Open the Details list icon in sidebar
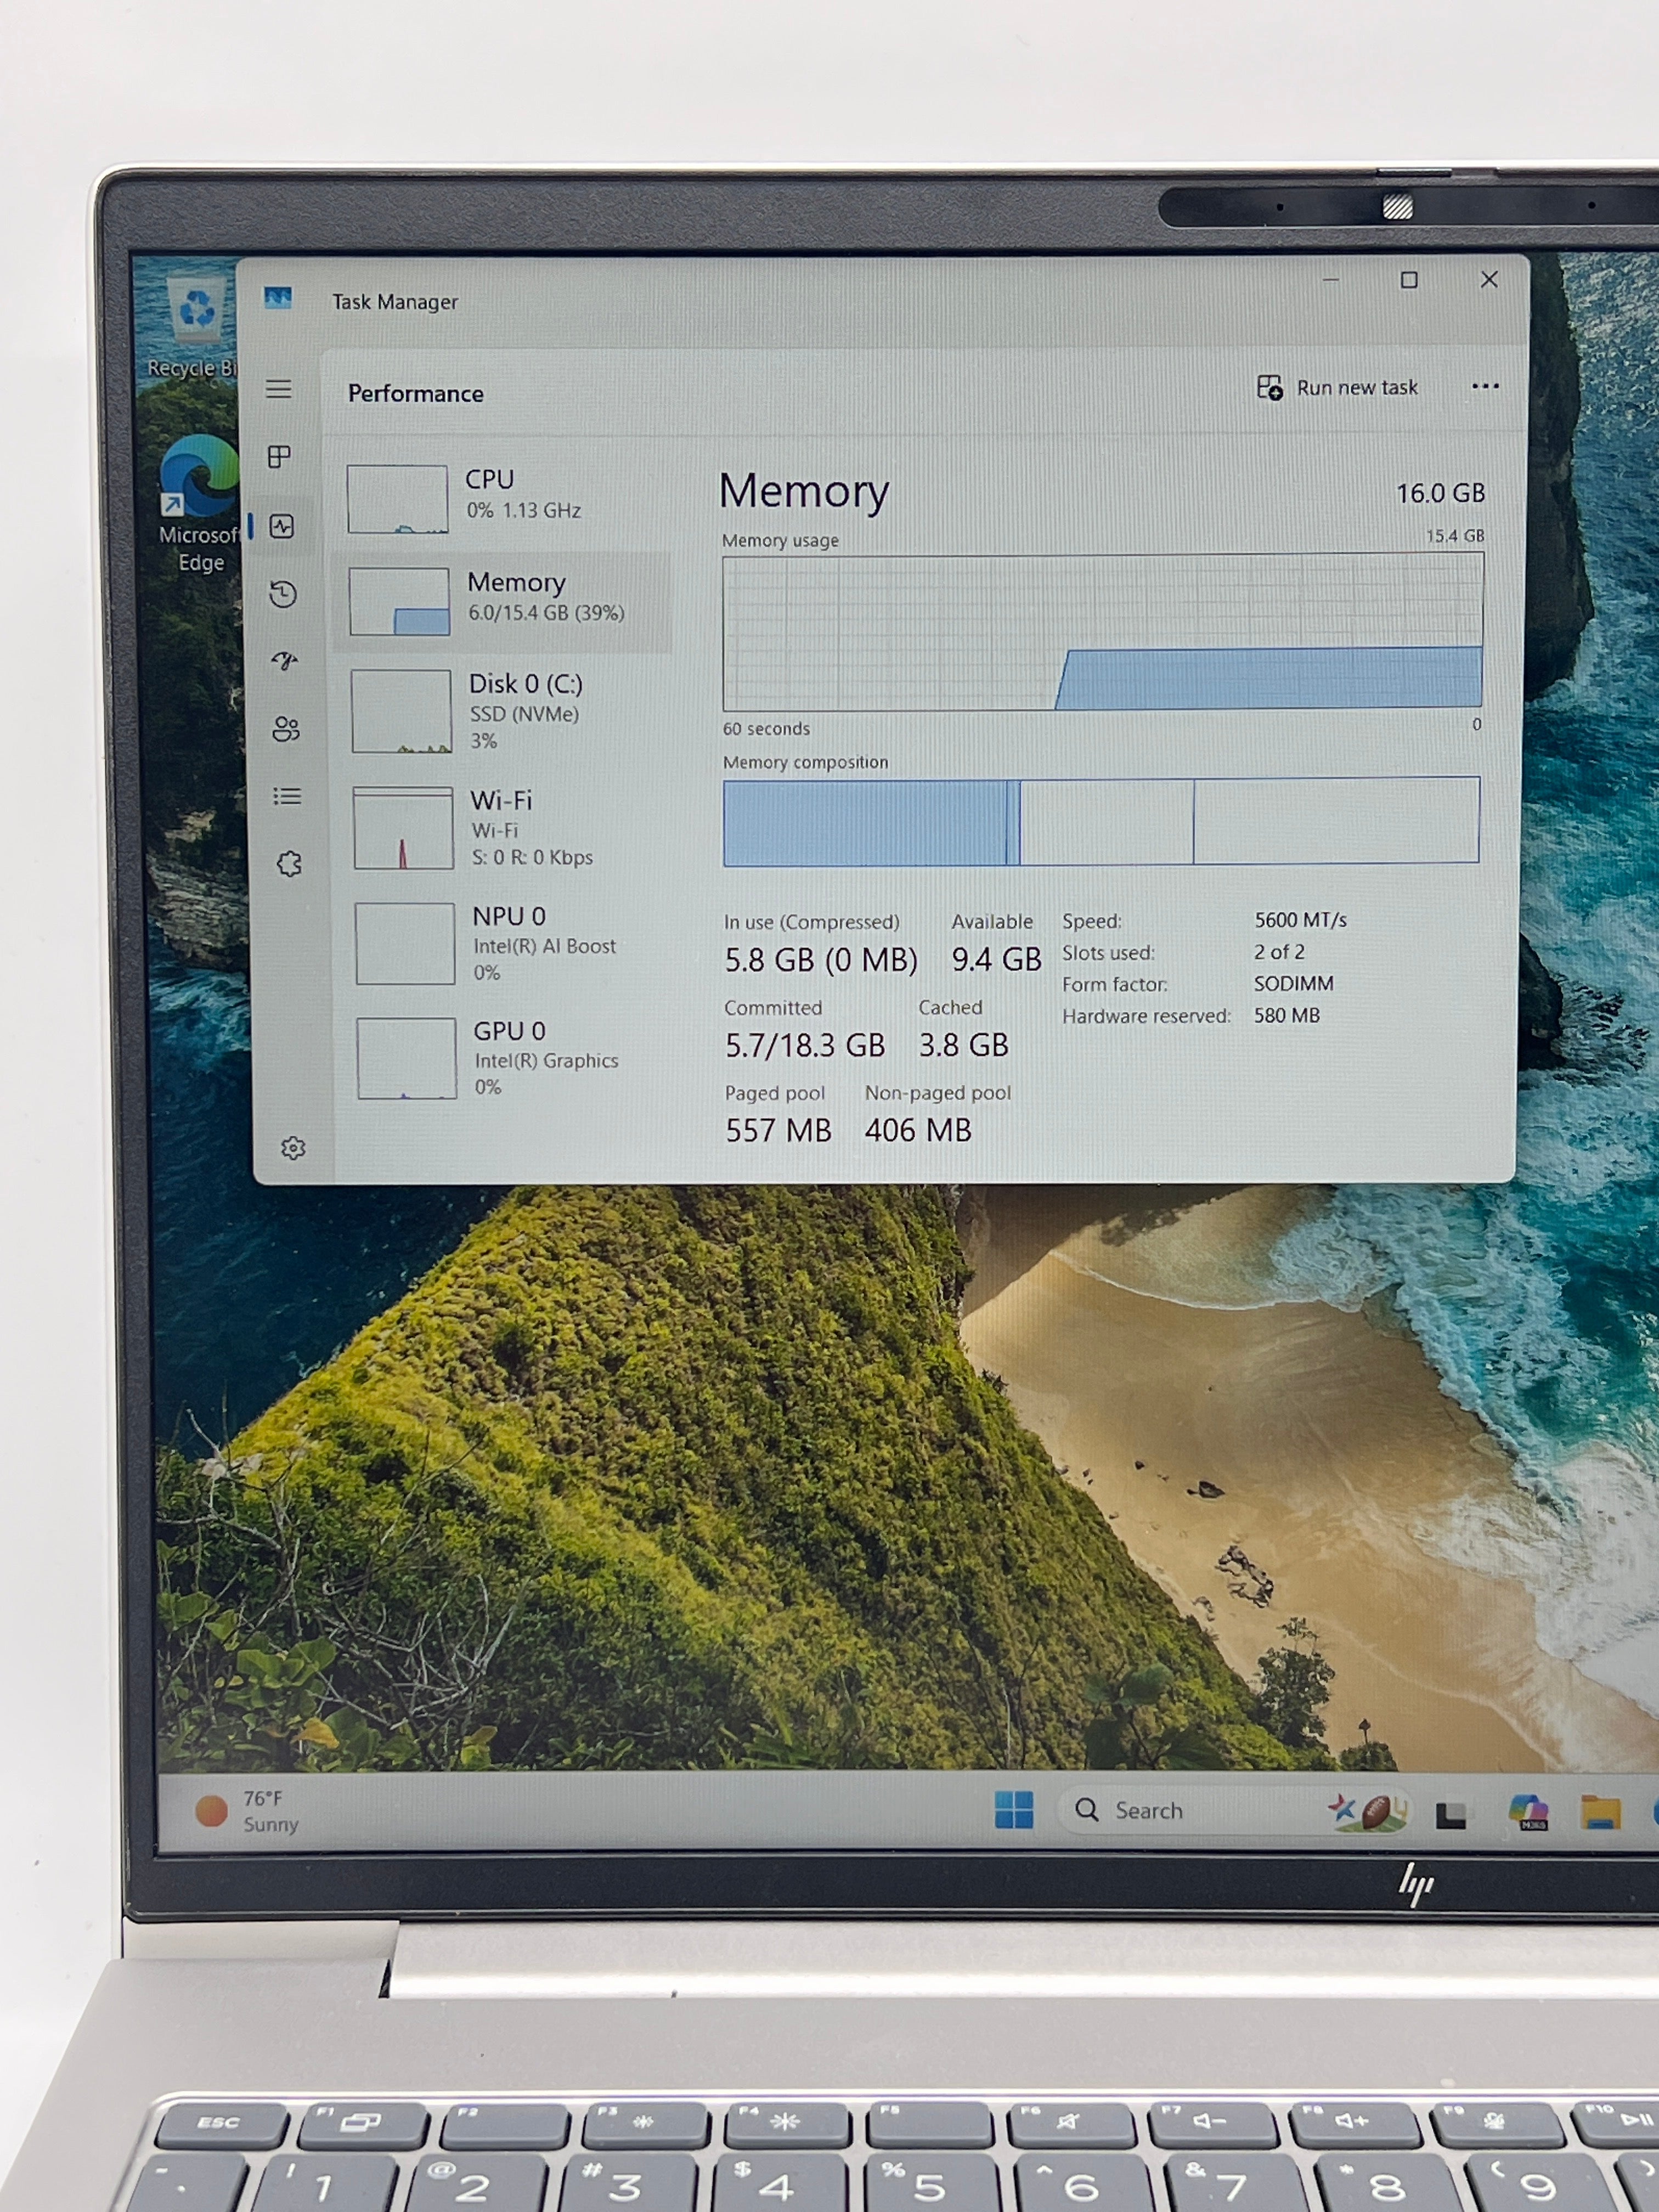 [x=287, y=796]
